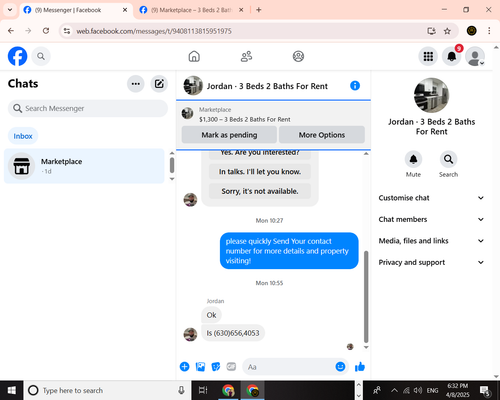The width and height of the screenshot is (500, 400).
Task: Click the 'Is (630)656,4053' message
Action: 233,333
